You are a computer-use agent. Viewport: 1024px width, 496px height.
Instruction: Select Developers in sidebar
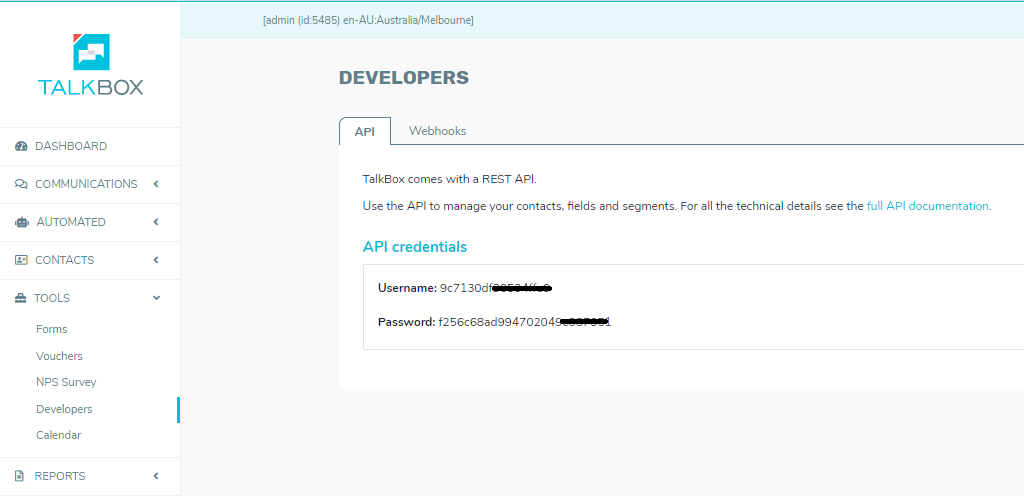64,409
